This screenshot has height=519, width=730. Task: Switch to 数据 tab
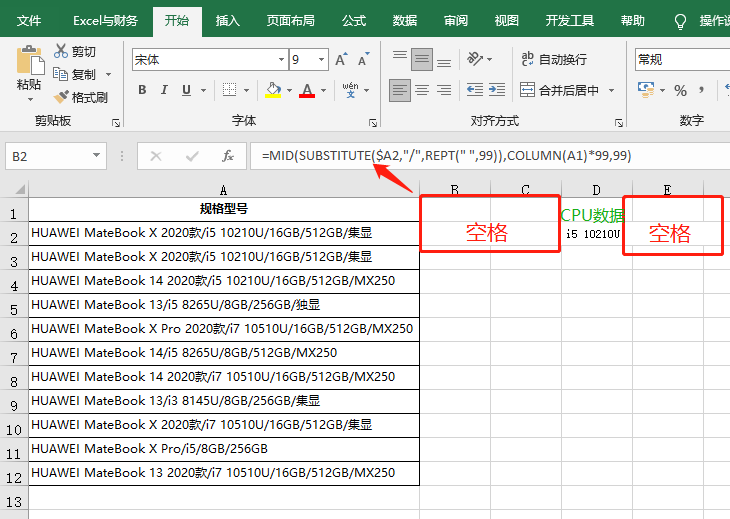coord(405,20)
